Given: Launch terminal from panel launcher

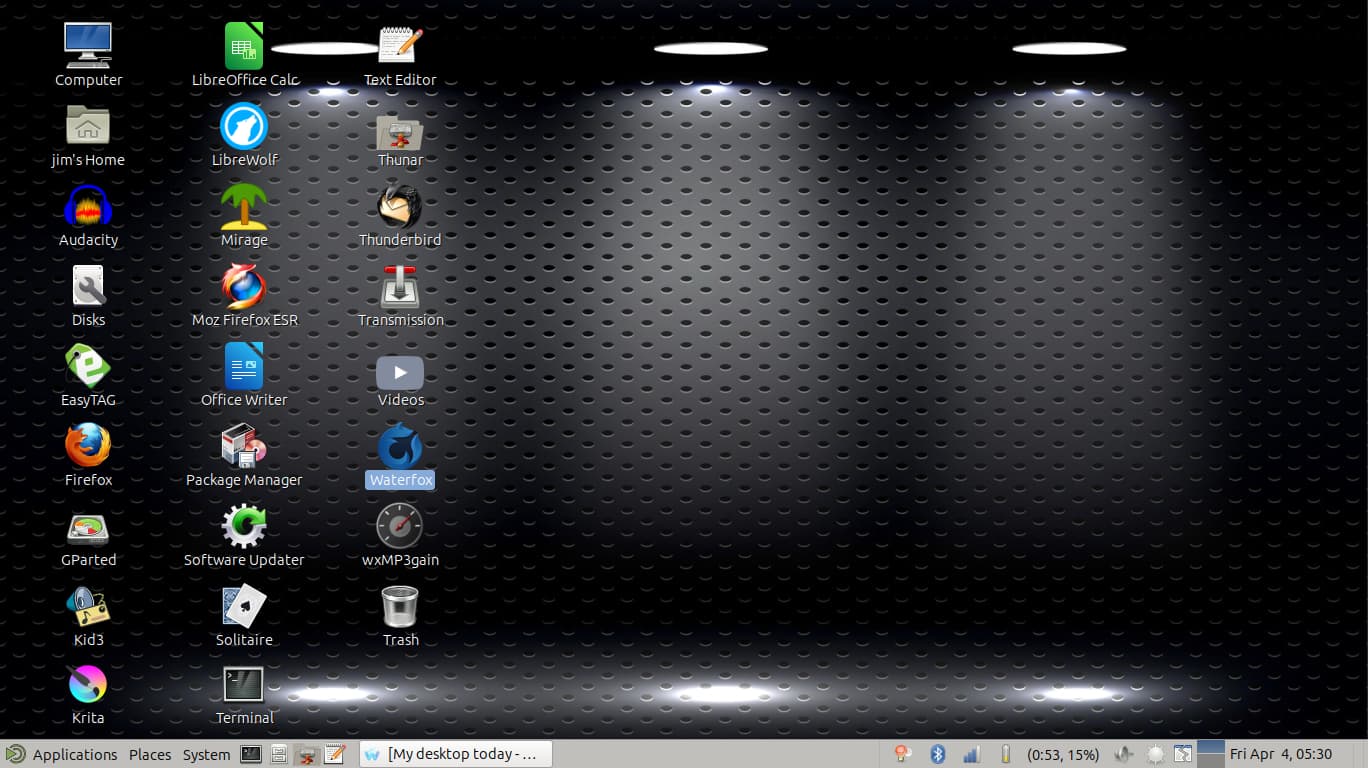Looking at the screenshot, I should coord(251,754).
